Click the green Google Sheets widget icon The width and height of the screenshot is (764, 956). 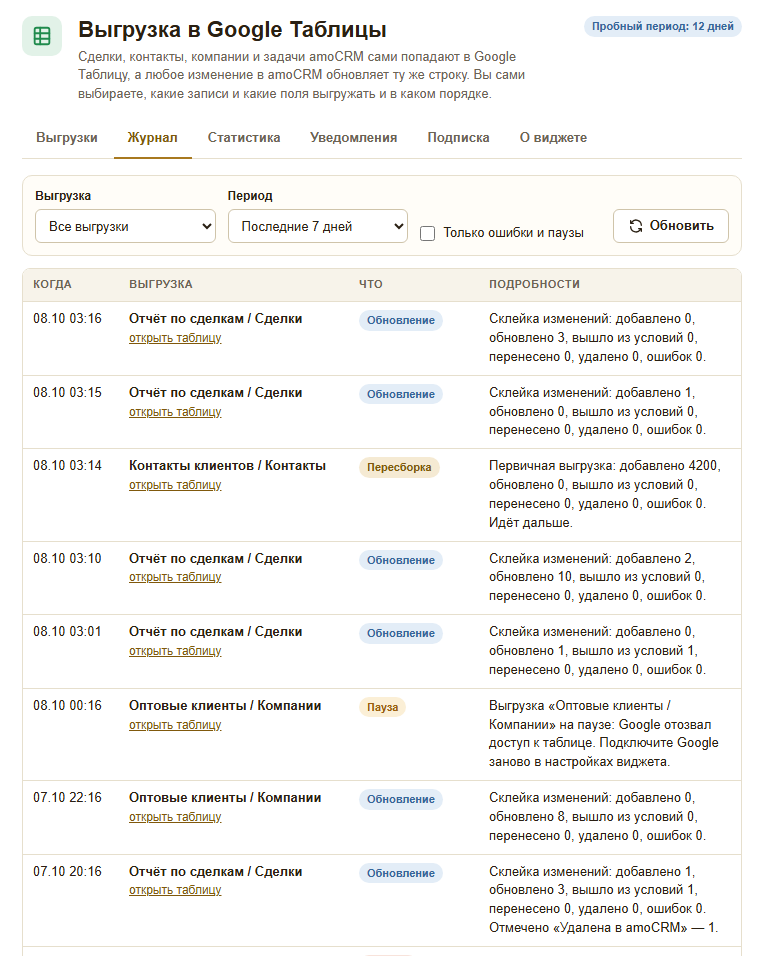coord(42,36)
